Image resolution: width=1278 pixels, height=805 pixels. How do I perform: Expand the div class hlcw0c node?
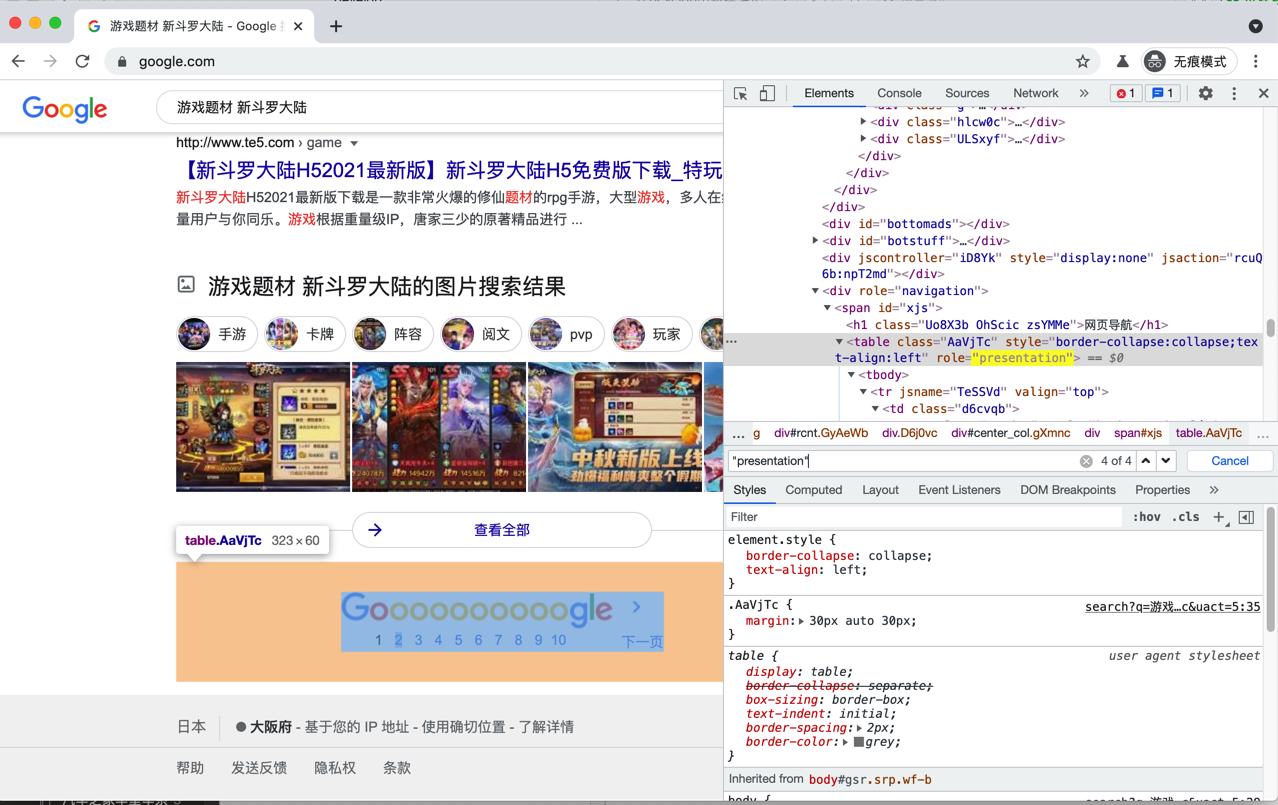[863, 122]
